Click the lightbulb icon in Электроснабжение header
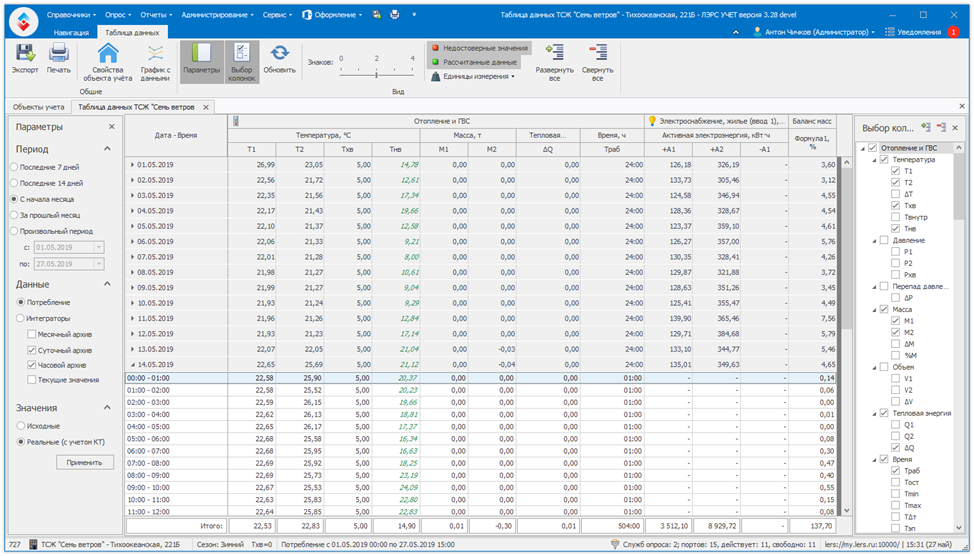Viewport: 974px width, 556px height. (x=652, y=121)
